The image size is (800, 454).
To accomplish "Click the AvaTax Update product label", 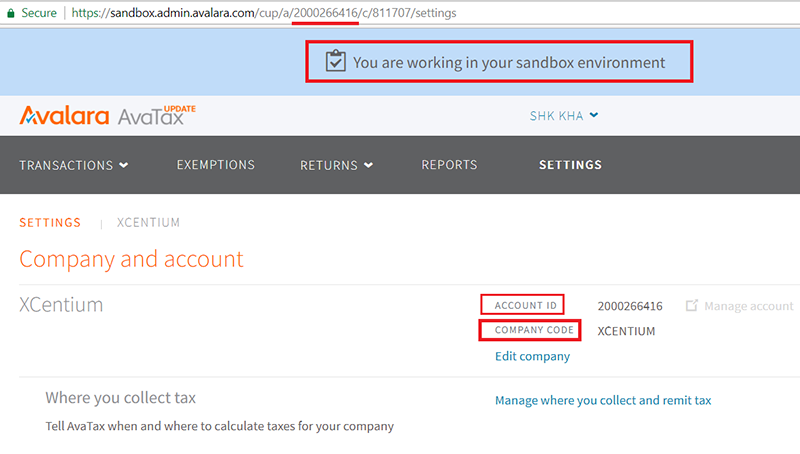I will tap(157, 116).
